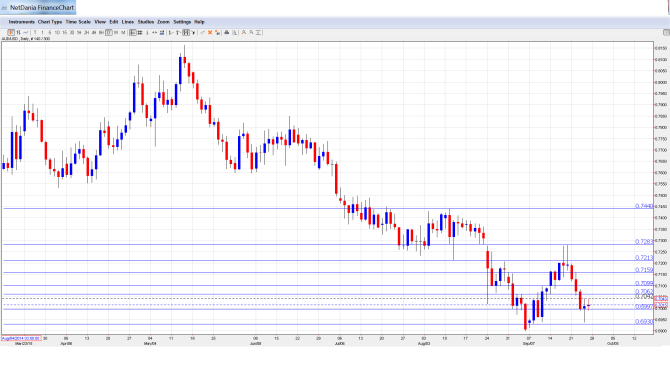Click the fit-to-height text icon
Viewport: 670px width, 377px height.
[259, 32]
